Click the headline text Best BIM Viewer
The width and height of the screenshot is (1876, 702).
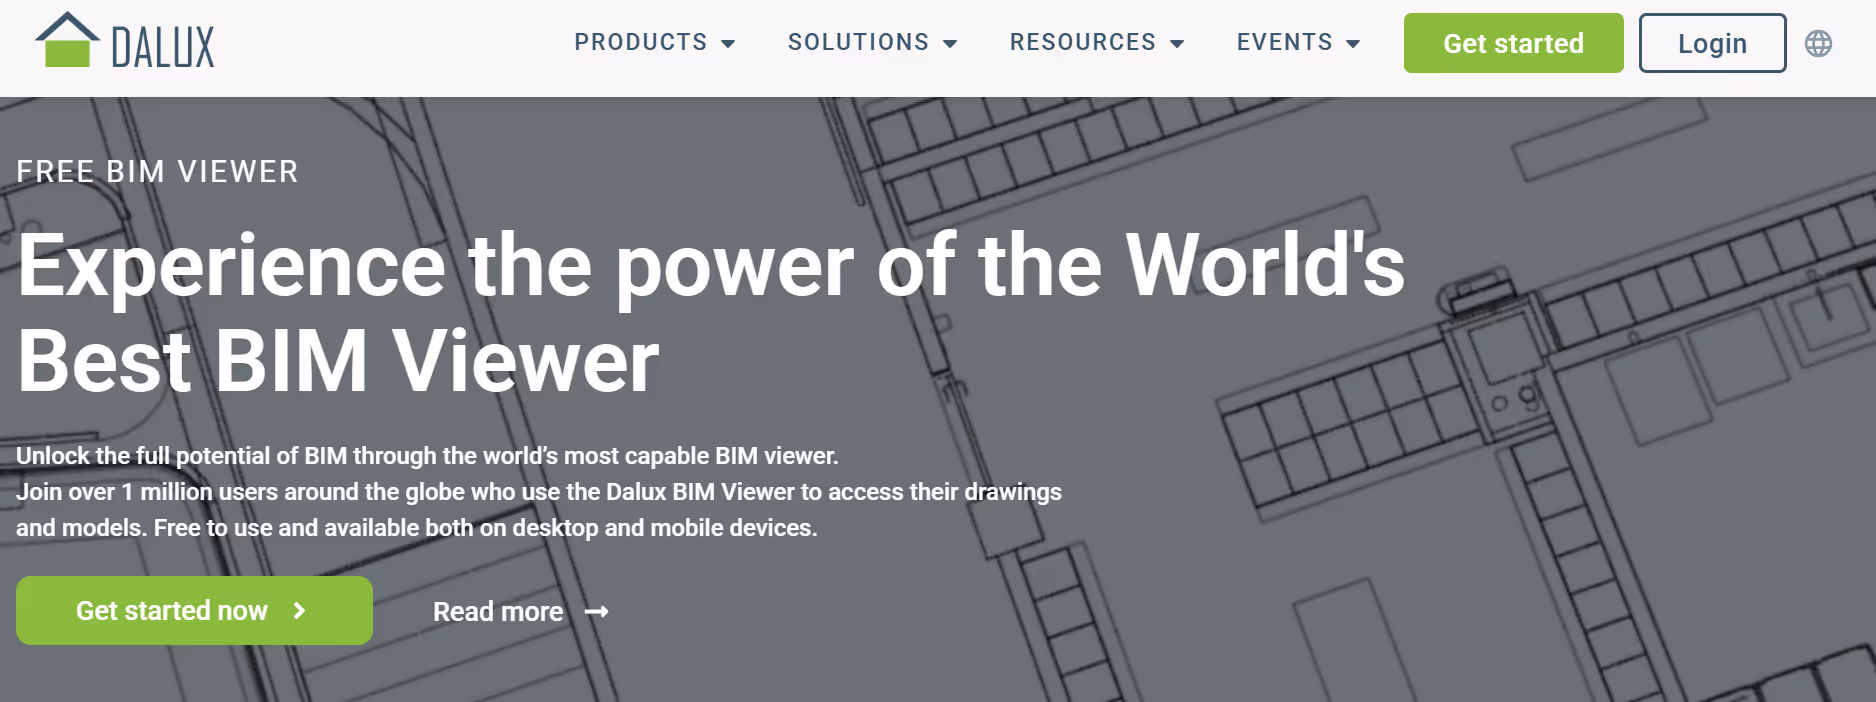(x=338, y=361)
